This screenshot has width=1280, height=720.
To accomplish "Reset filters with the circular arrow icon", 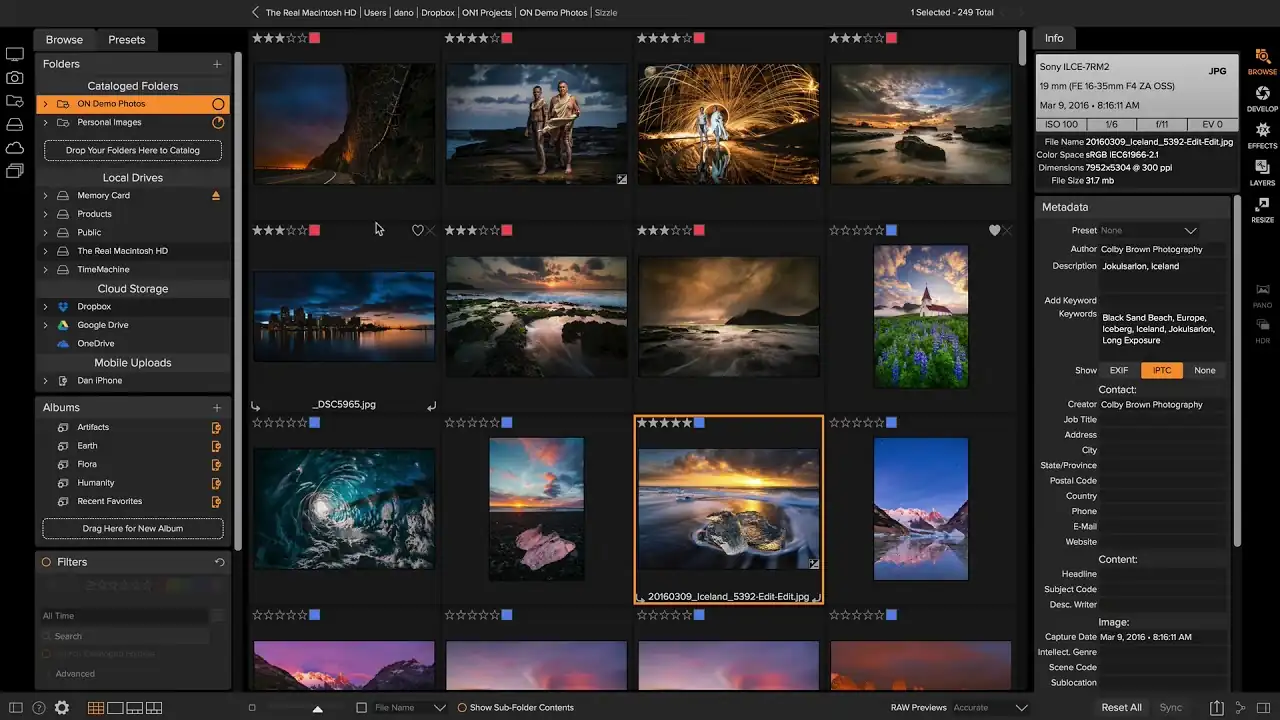I will coord(219,562).
